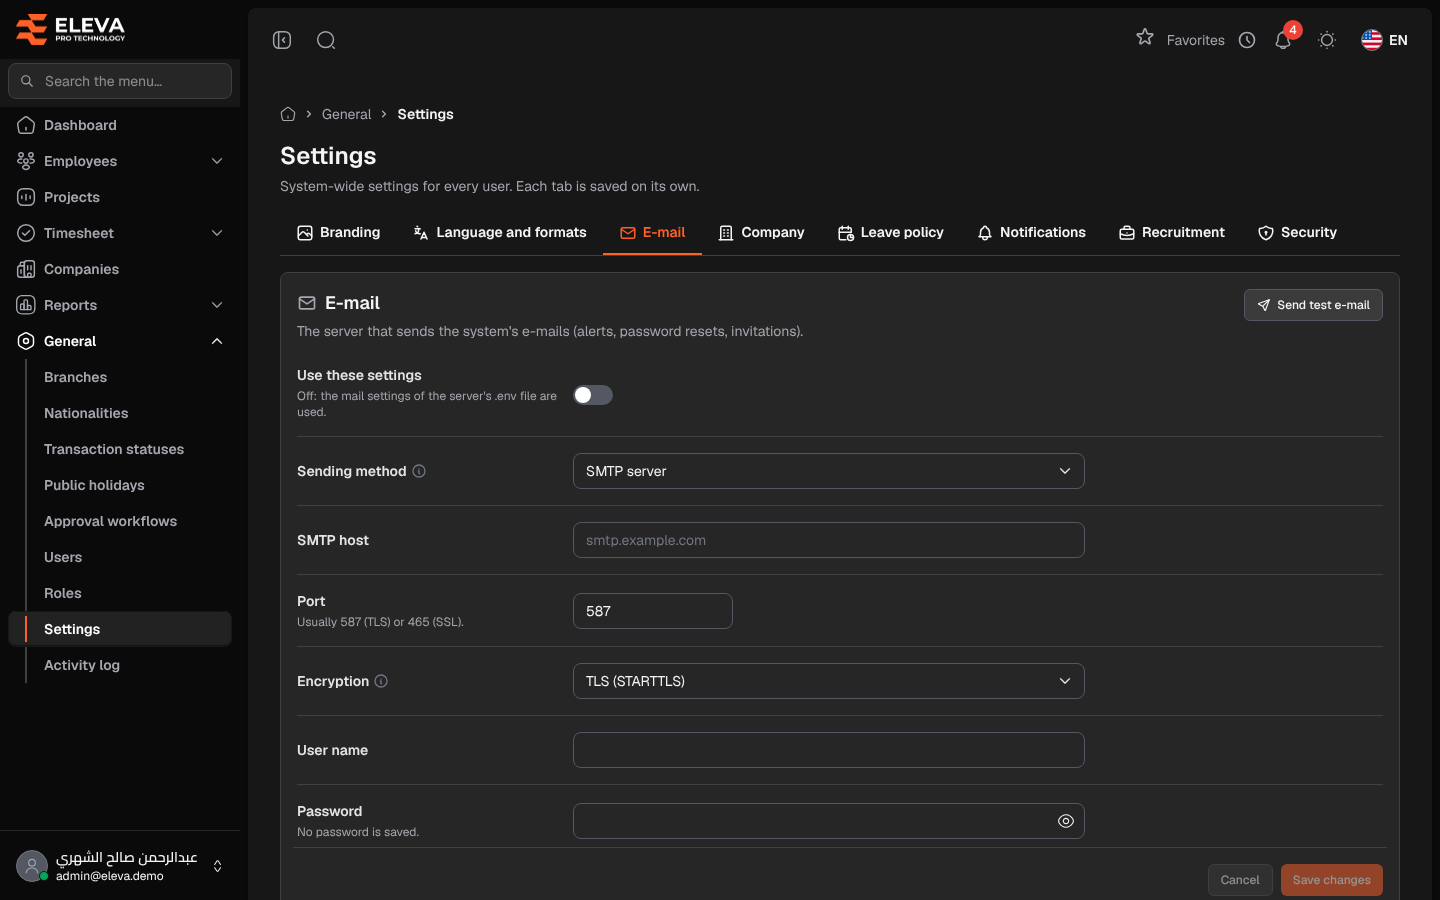Viewport: 1440px width, 900px height.
Task: Go to home via breadcrumb house icon
Action: (x=288, y=114)
